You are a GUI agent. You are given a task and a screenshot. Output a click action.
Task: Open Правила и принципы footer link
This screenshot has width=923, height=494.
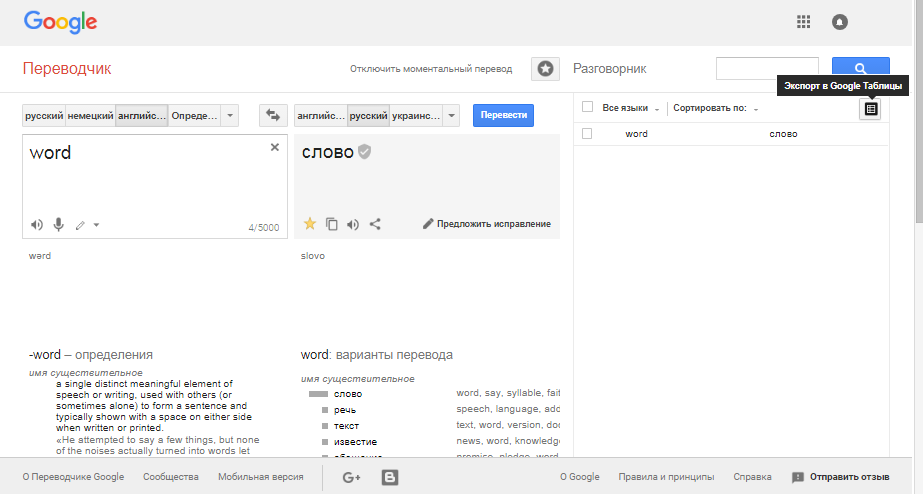click(x=666, y=477)
